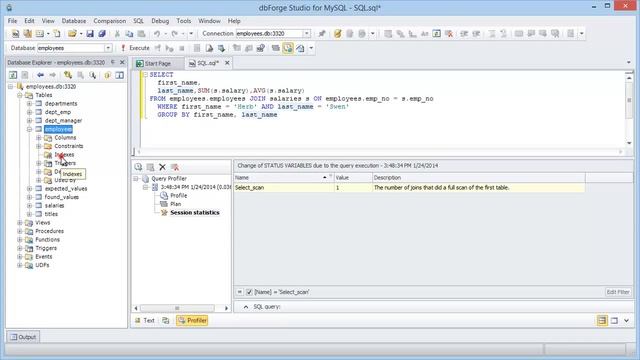Image resolution: width=640 pixels, height=360 pixels.
Task: Click the SQL editor vertical scrollbar down arrow
Action: (629, 143)
